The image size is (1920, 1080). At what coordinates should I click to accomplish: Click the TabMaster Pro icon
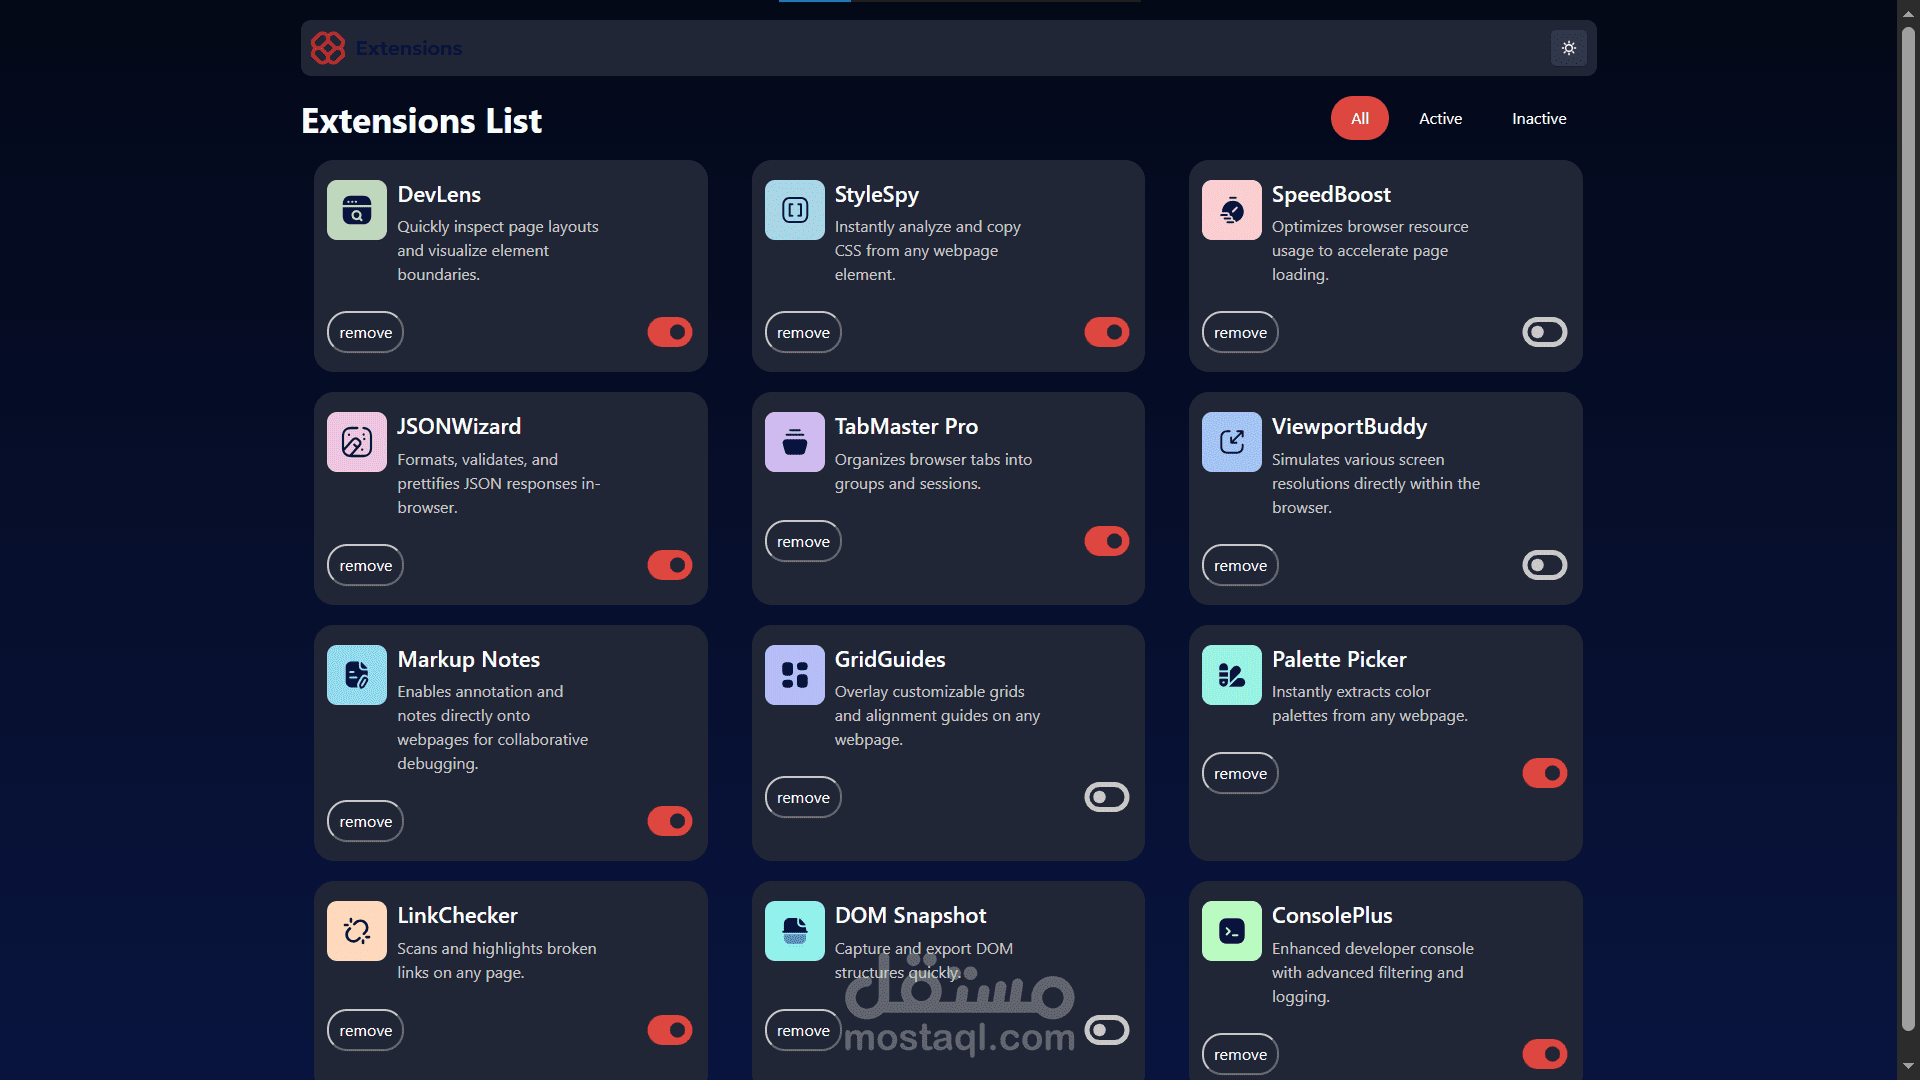(x=794, y=442)
